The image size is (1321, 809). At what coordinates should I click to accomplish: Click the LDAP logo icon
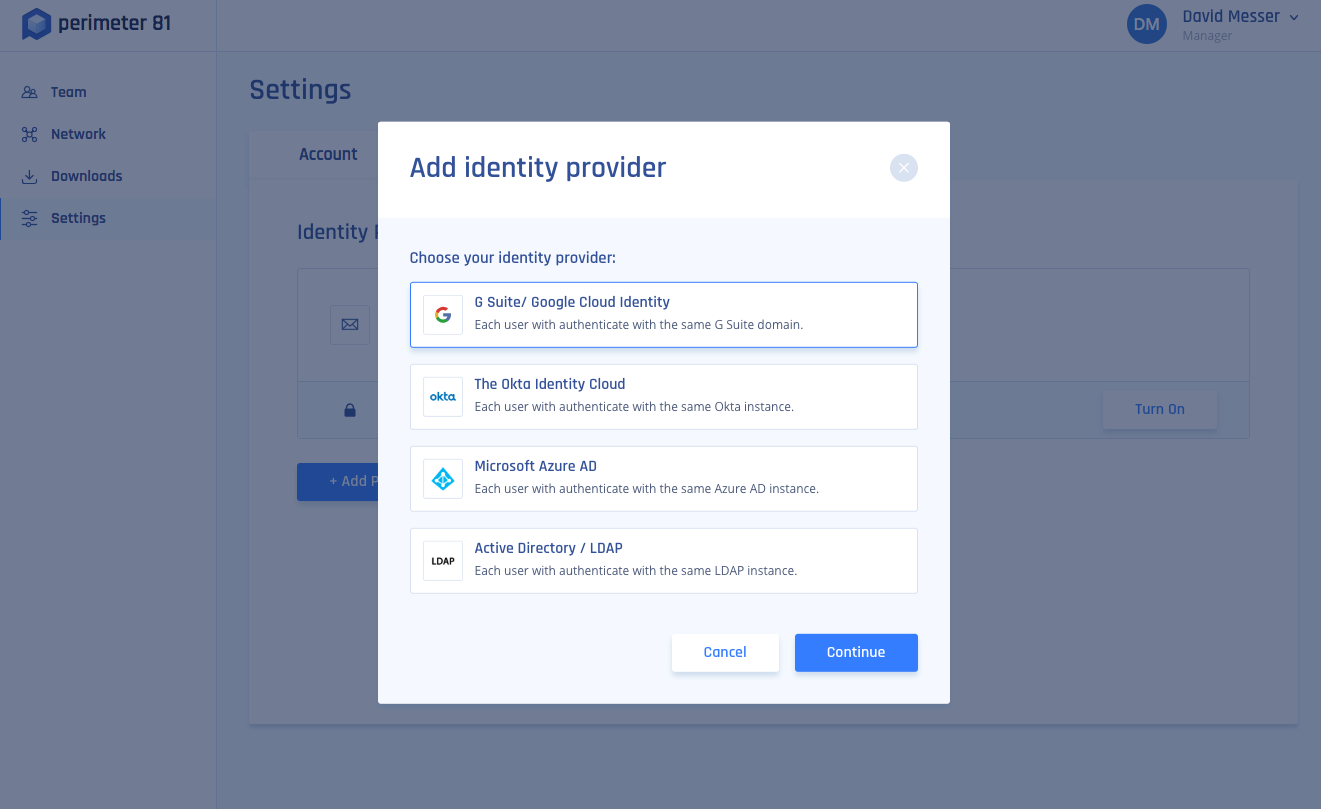[443, 561]
